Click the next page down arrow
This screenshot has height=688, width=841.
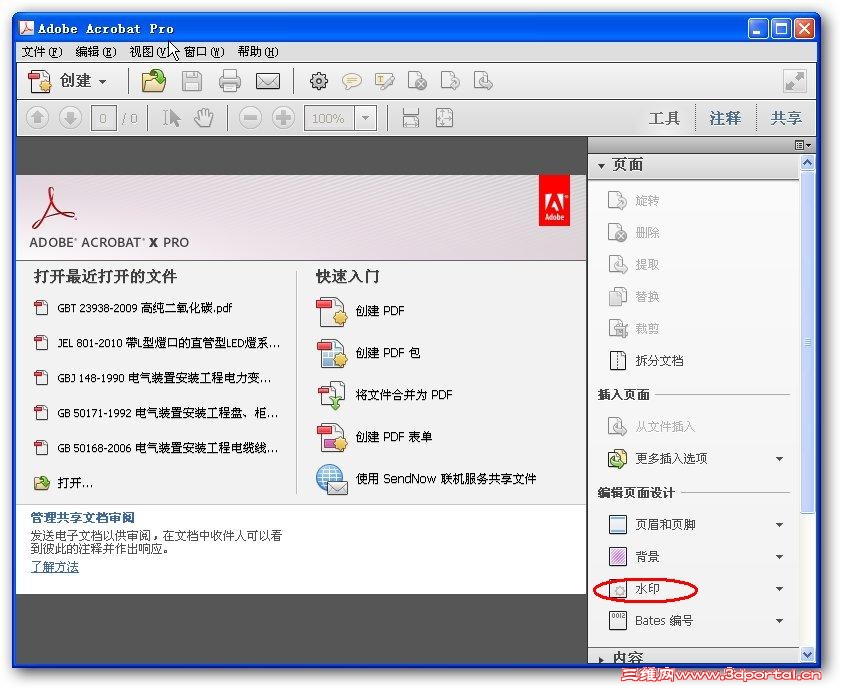click(x=70, y=117)
